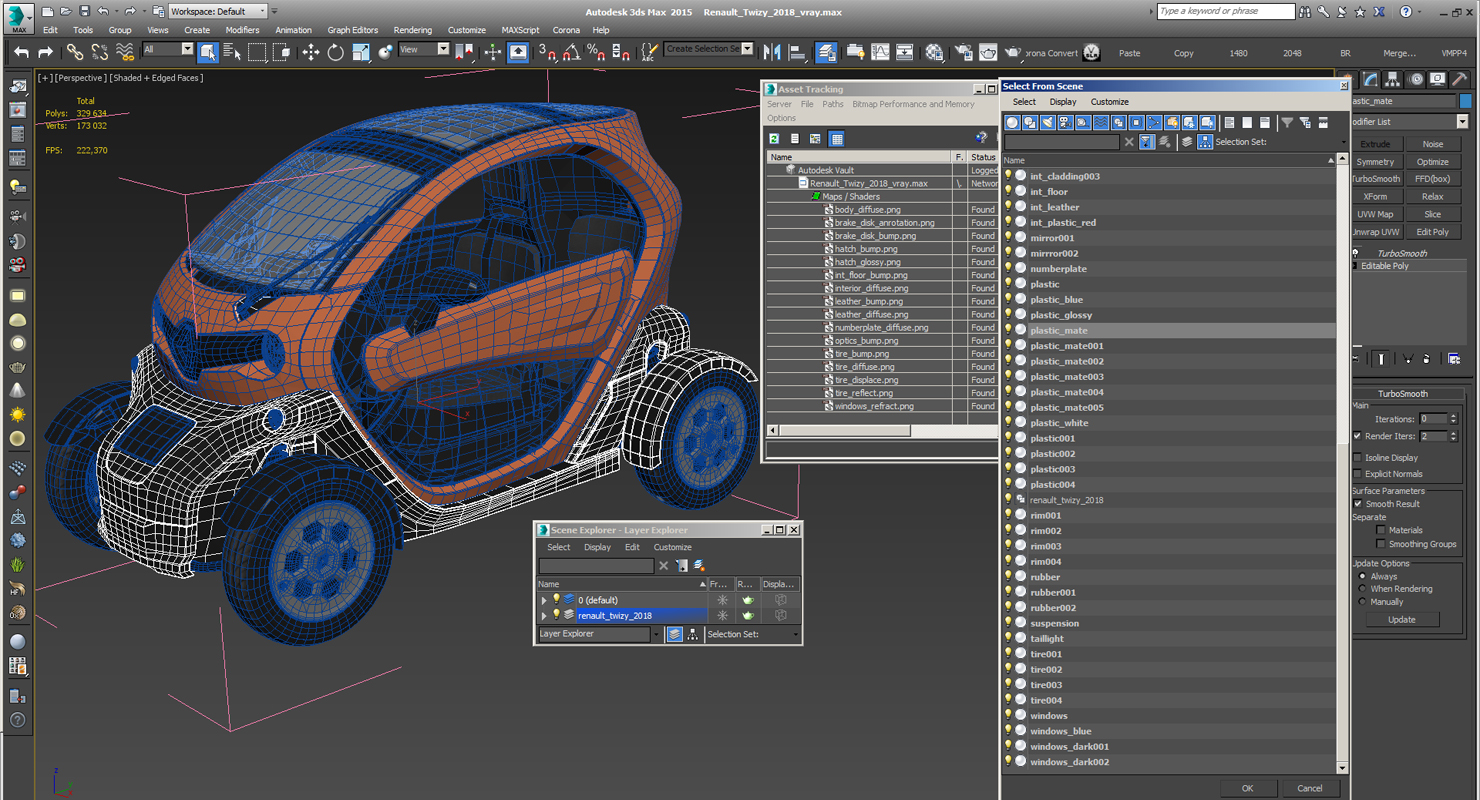
Task: Open the Material Editor icon
Action: [934, 52]
